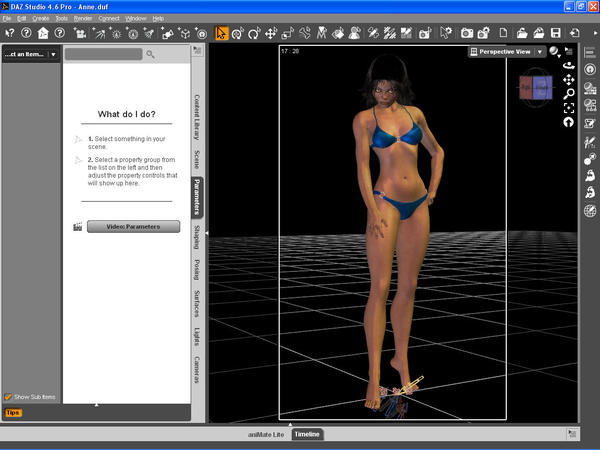Open the Render menu
Image resolution: width=600 pixels, height=450 pixels.
[x=82, y=18]
